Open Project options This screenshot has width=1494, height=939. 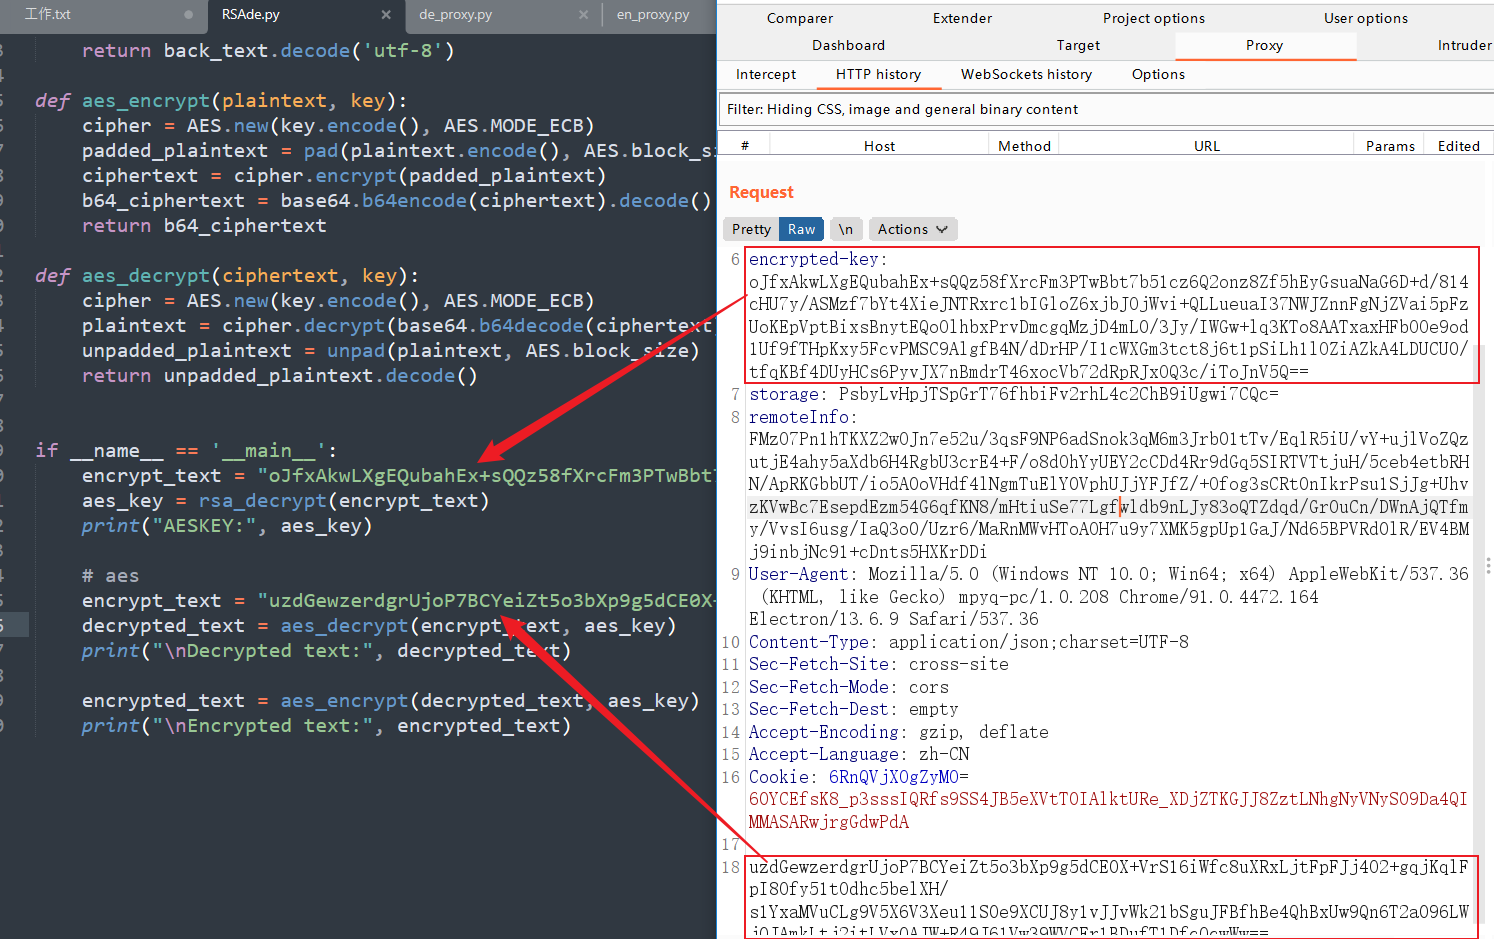[1154, 17]
